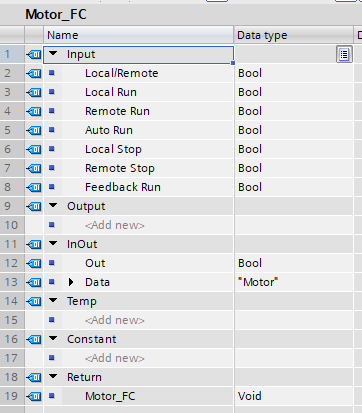Expand the Data structure in InOut
Screen dimensions: 362x413
pyautogui.click(x=71, y=282)
